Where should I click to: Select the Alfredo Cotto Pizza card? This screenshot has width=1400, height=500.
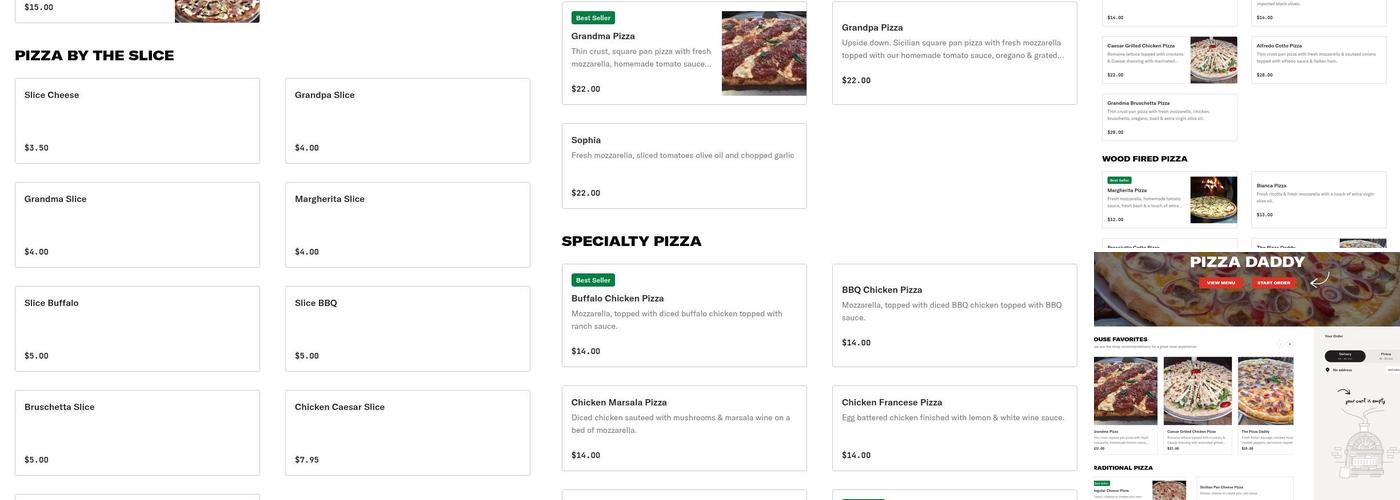(x=1318, y=60)
